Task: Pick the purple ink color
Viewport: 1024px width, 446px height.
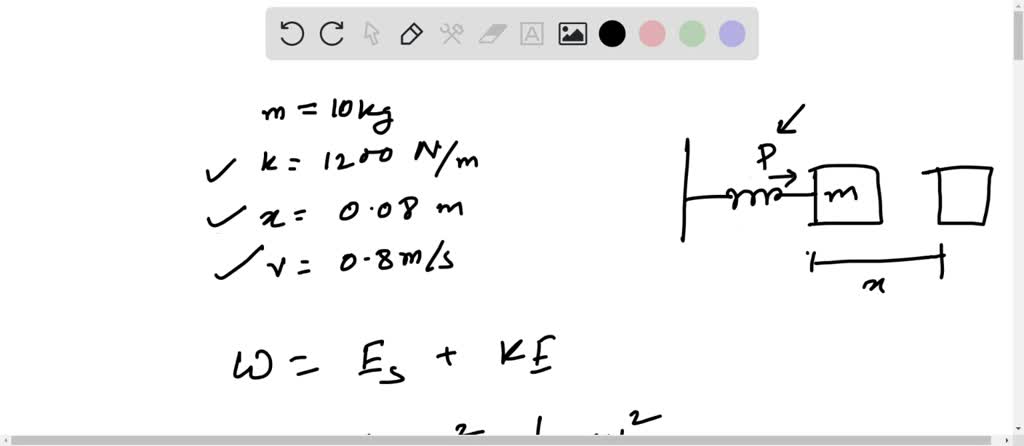Action: (732, 34)
